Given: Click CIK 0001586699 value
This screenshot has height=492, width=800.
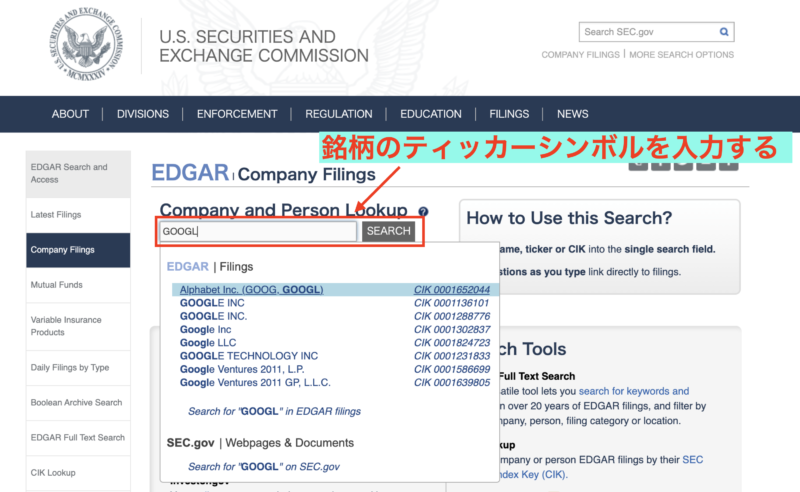Looking at the screenshot, I should tap(452, 369).
